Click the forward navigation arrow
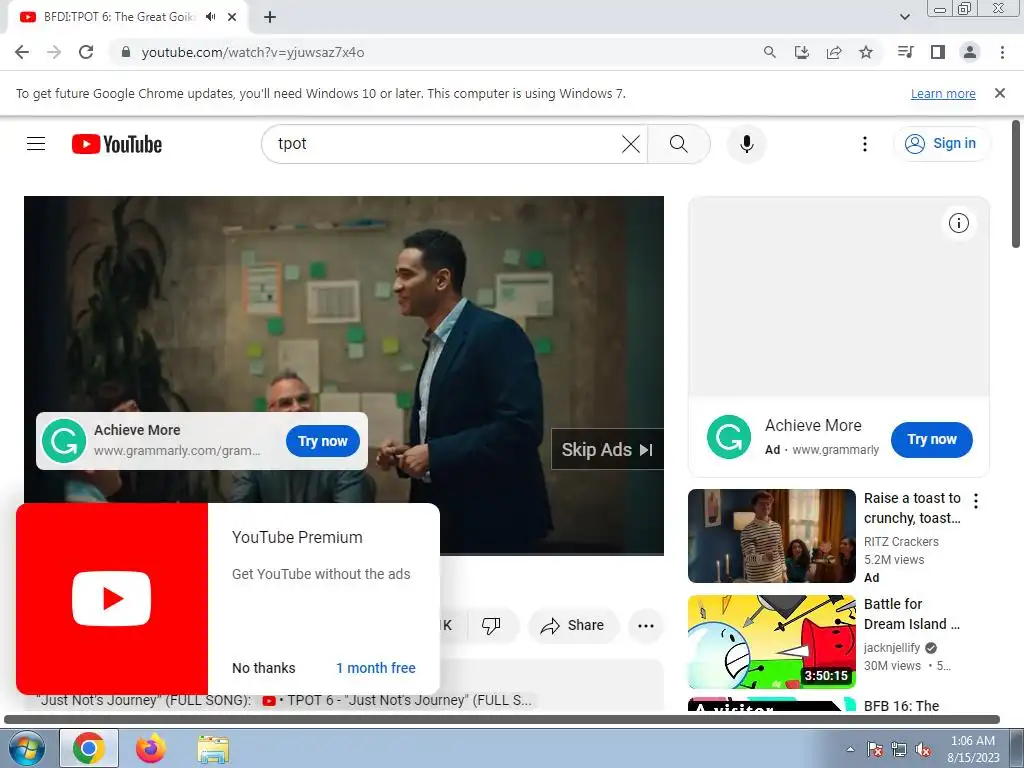Viewport: 1024px width, 768px height. [54, 52]
